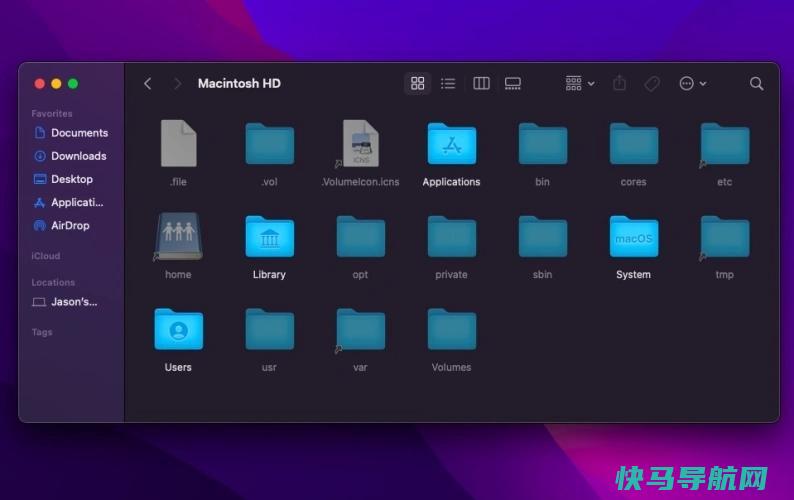Select the tmp folder alias

(725, 237)
